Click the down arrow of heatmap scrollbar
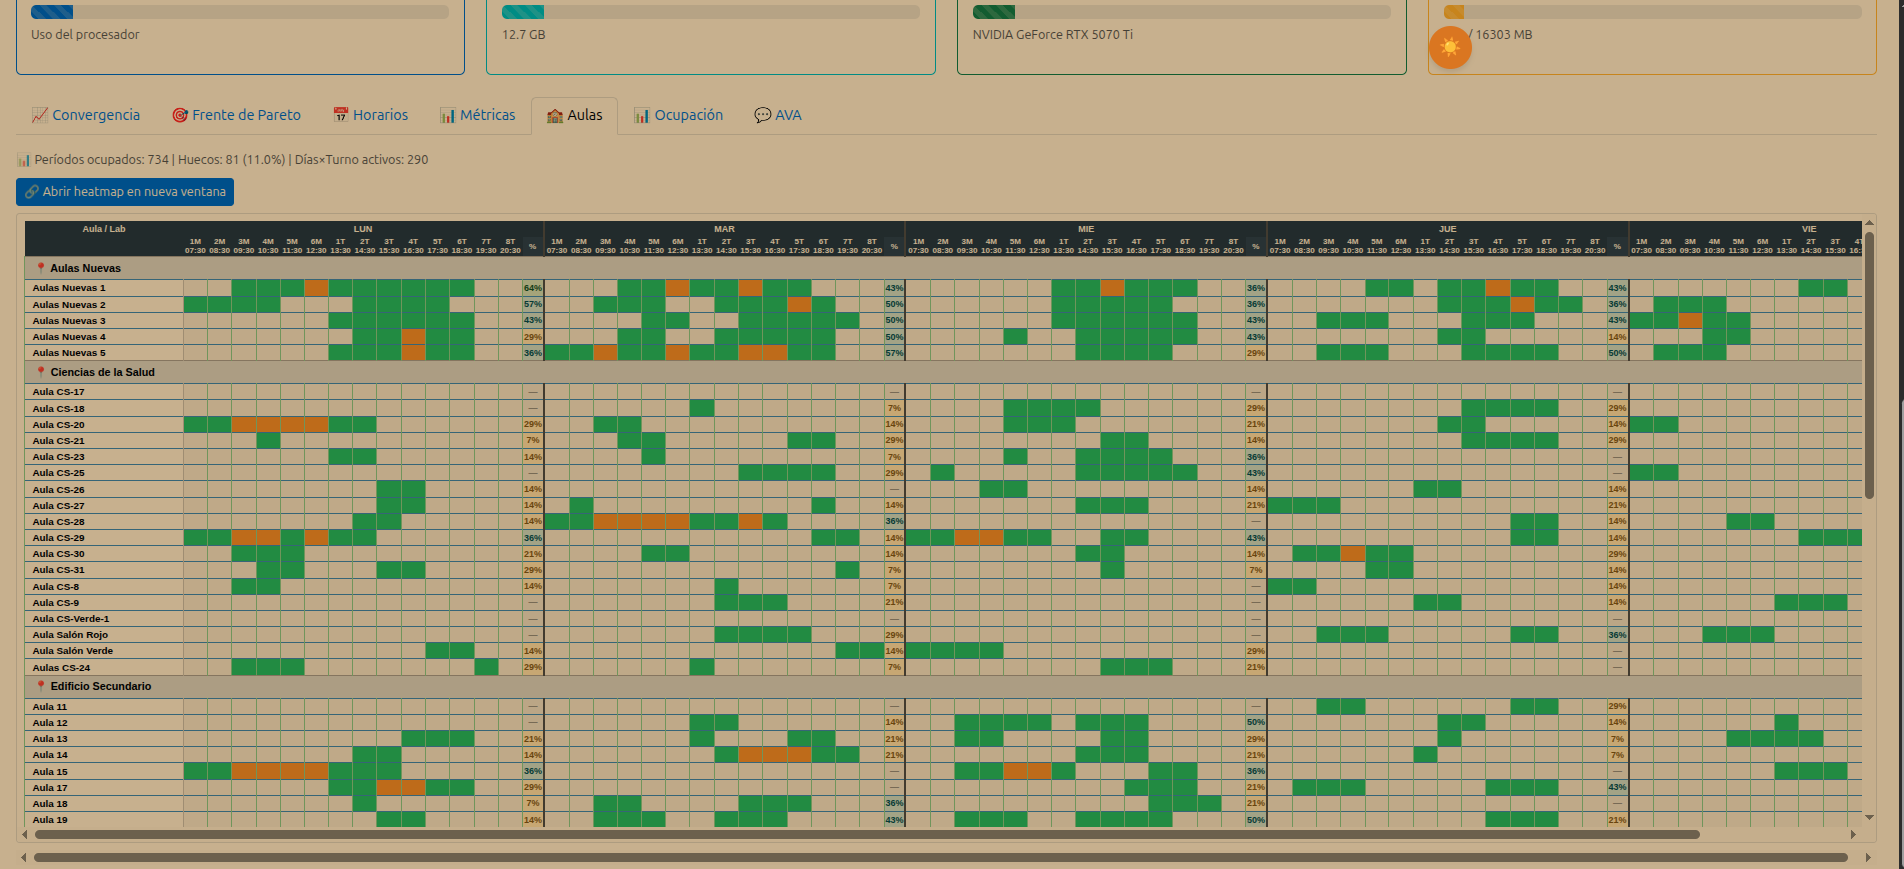 (1869, 817)
